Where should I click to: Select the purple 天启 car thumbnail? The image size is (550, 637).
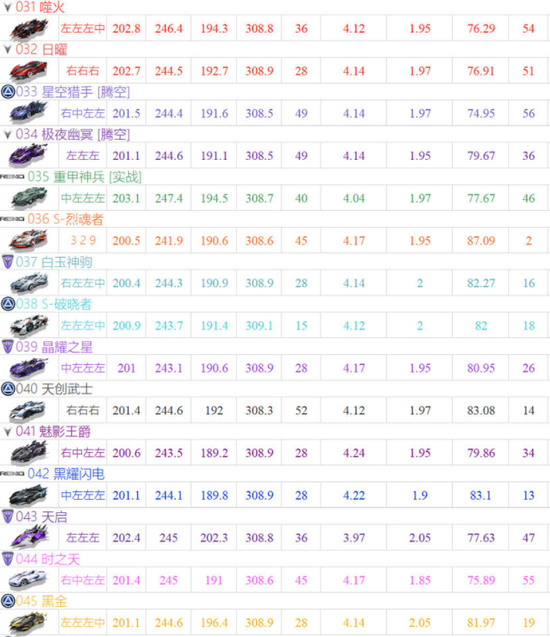[29, 537]
